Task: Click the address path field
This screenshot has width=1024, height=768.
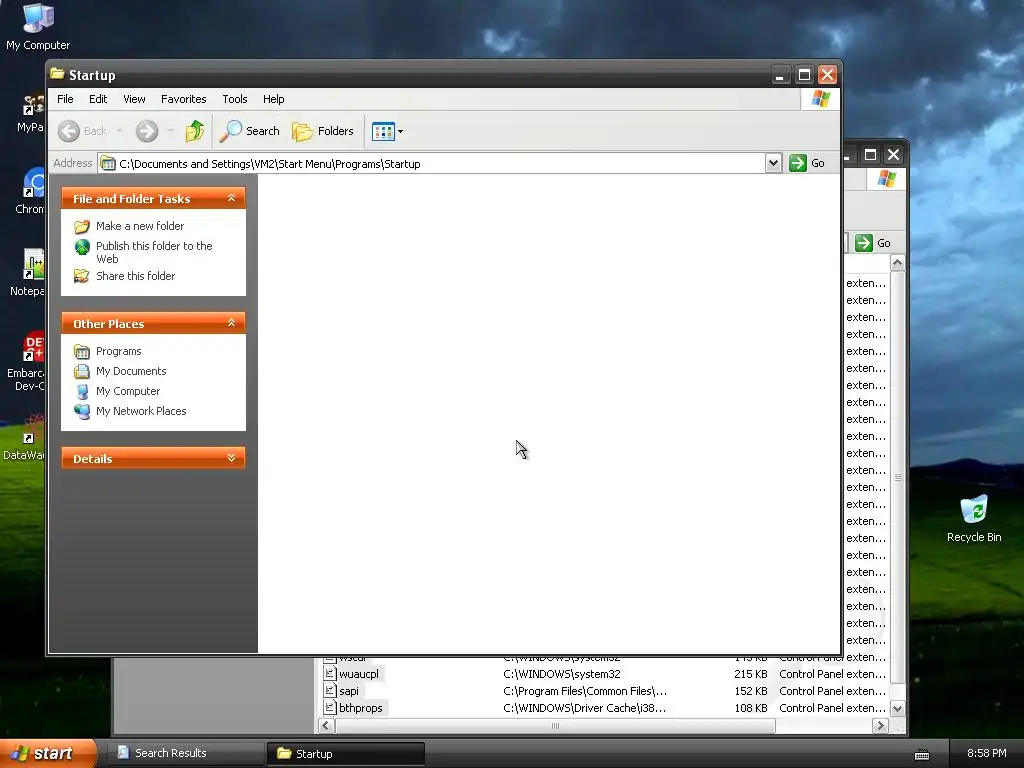Action: [431, 163]
